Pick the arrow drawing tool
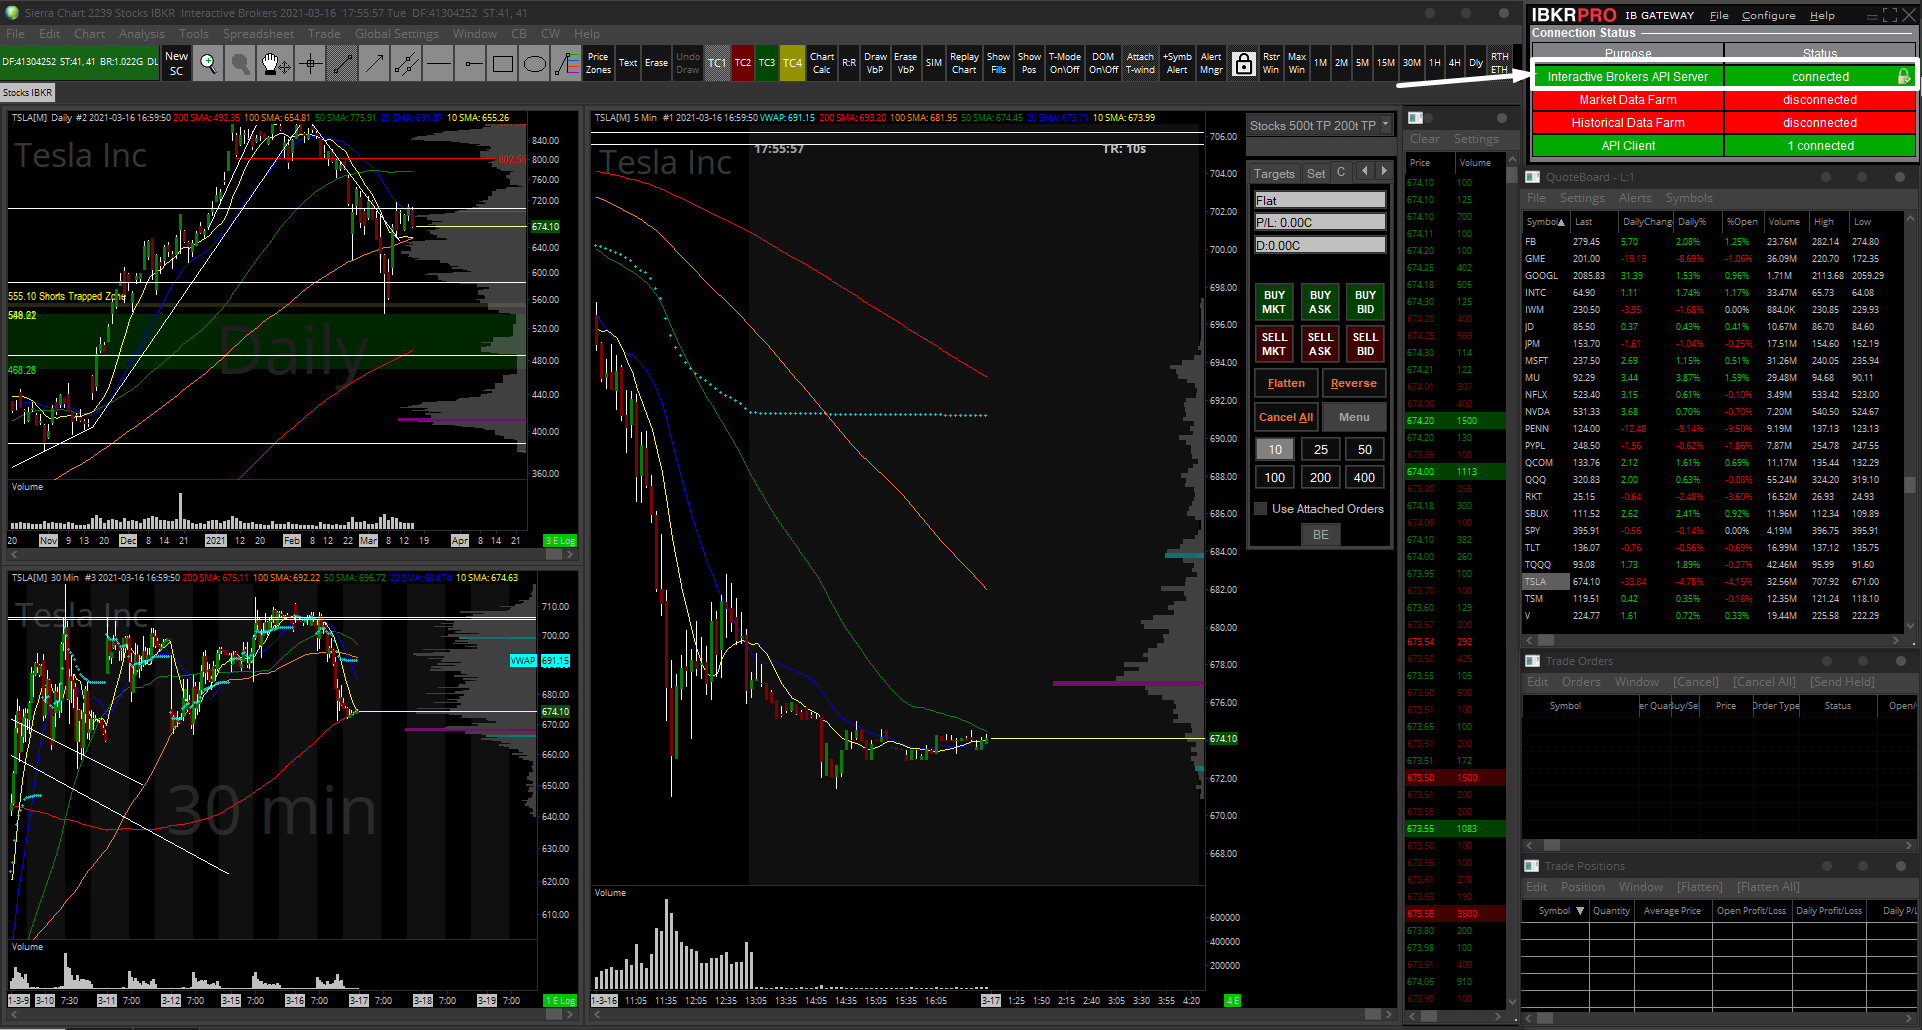 pyautogui.click(x=374, y=64)
